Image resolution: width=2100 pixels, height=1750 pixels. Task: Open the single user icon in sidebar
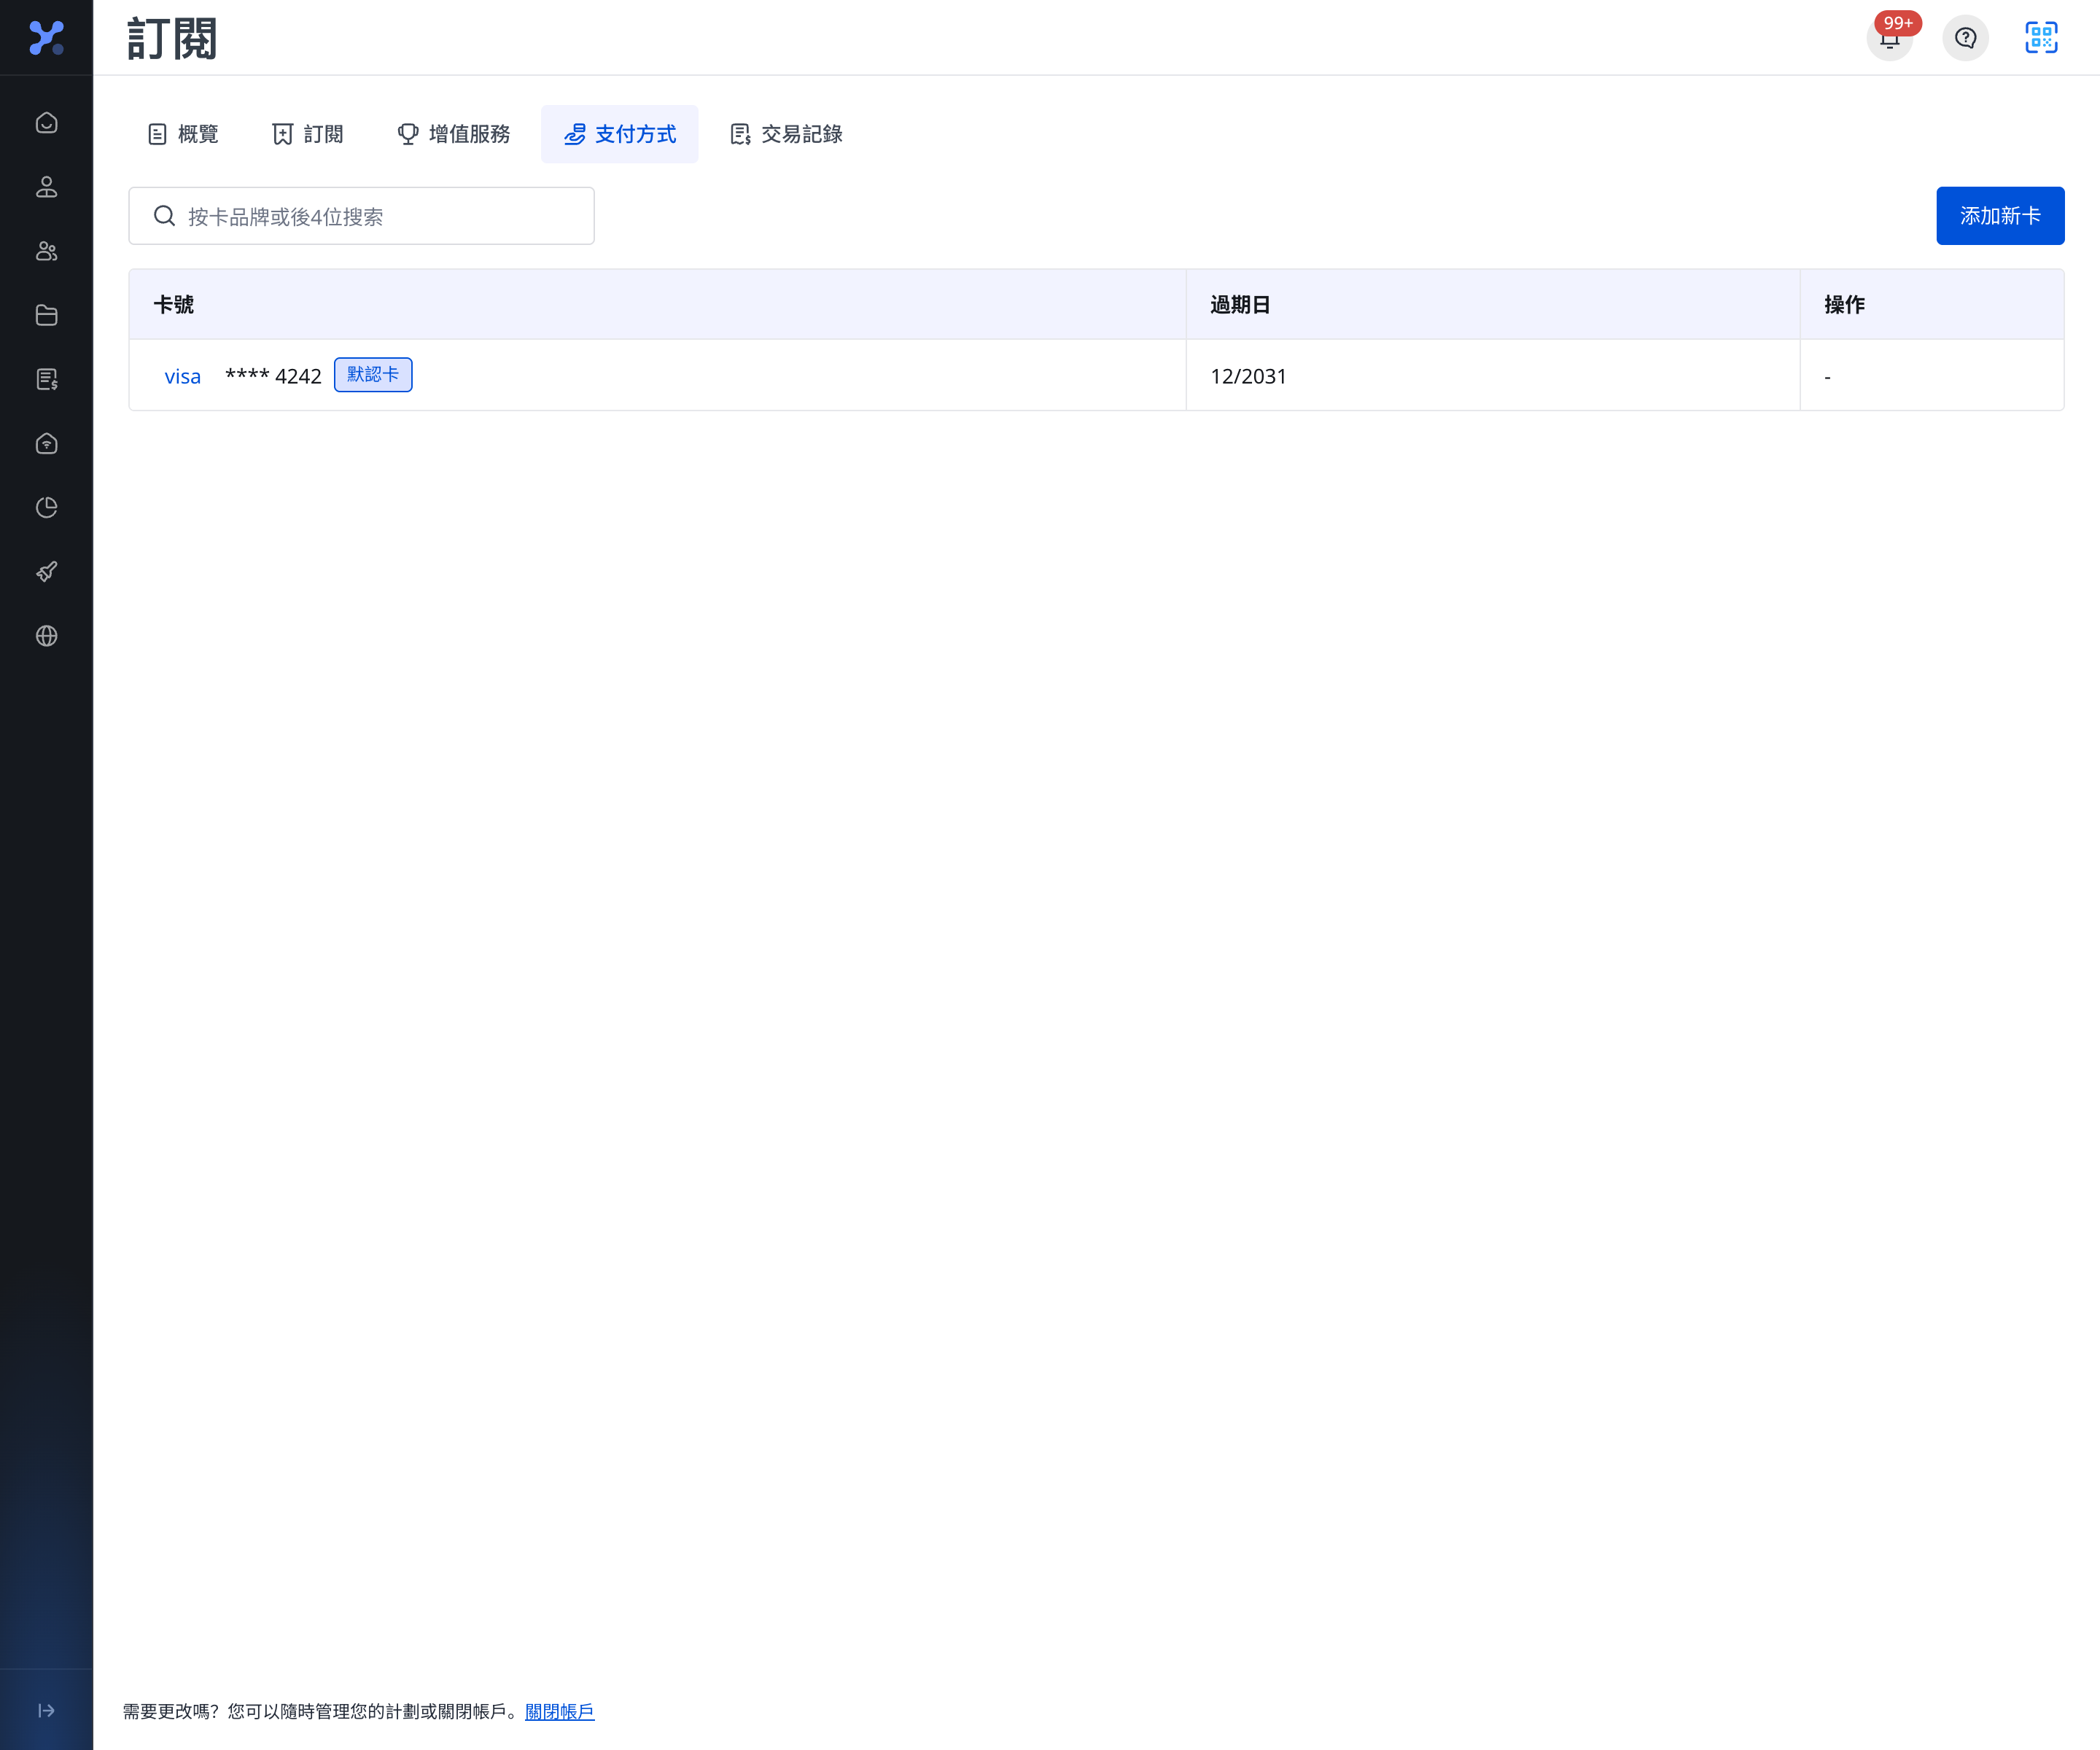click(46, 187)
